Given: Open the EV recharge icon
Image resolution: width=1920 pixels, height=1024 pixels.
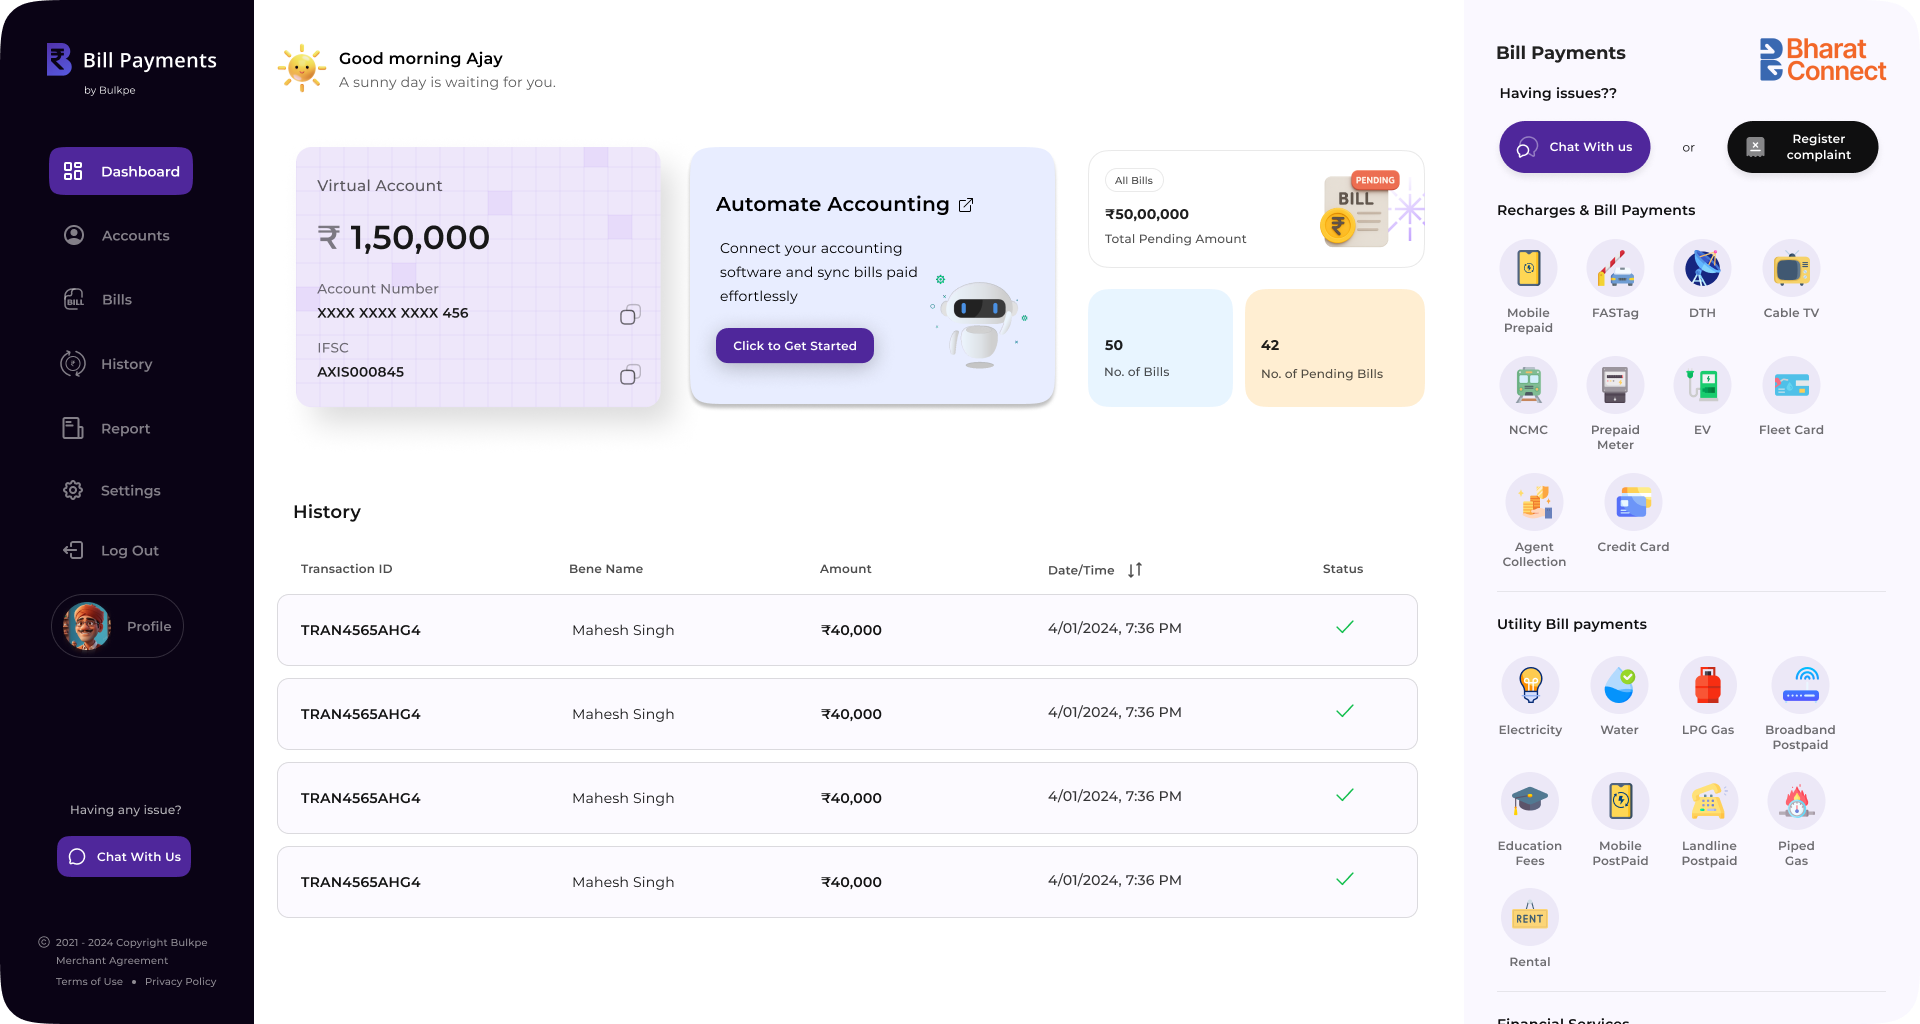Looking at the screenshot, I should point(1702,384).
